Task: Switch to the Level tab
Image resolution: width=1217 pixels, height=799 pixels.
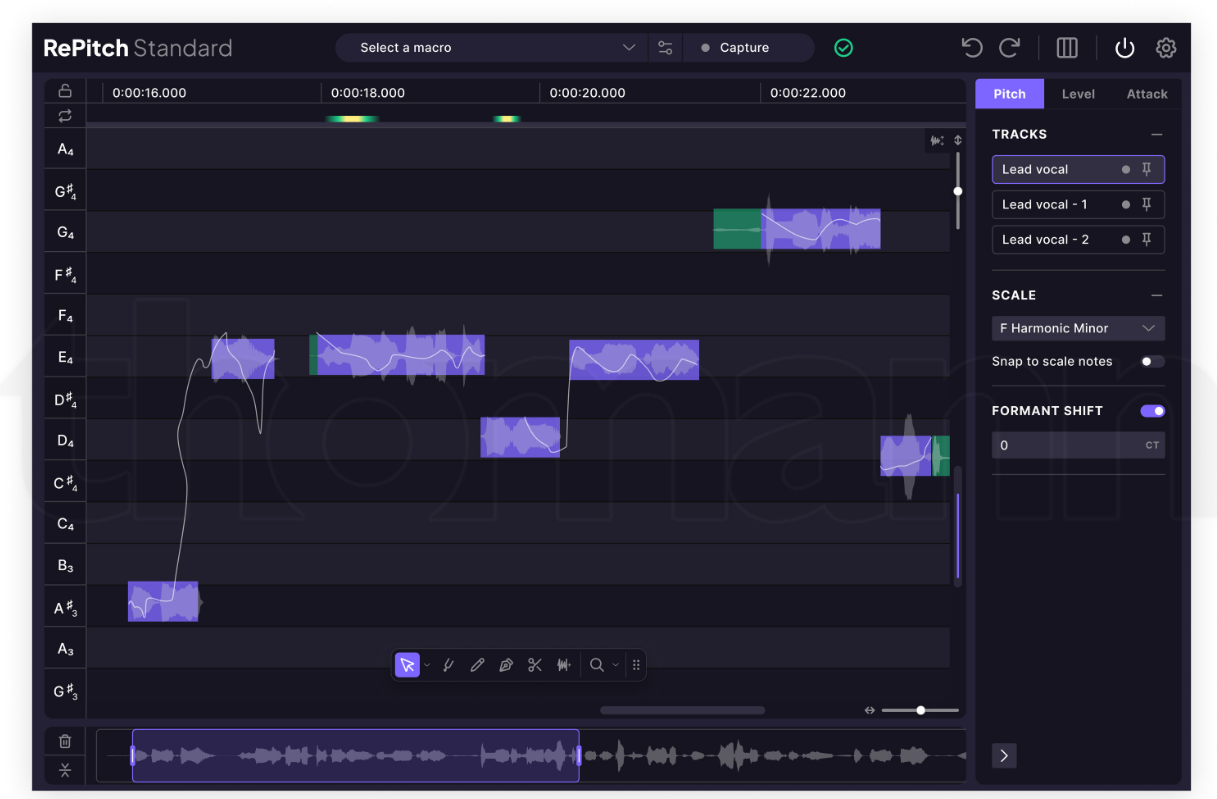Action: point(1078,94)
